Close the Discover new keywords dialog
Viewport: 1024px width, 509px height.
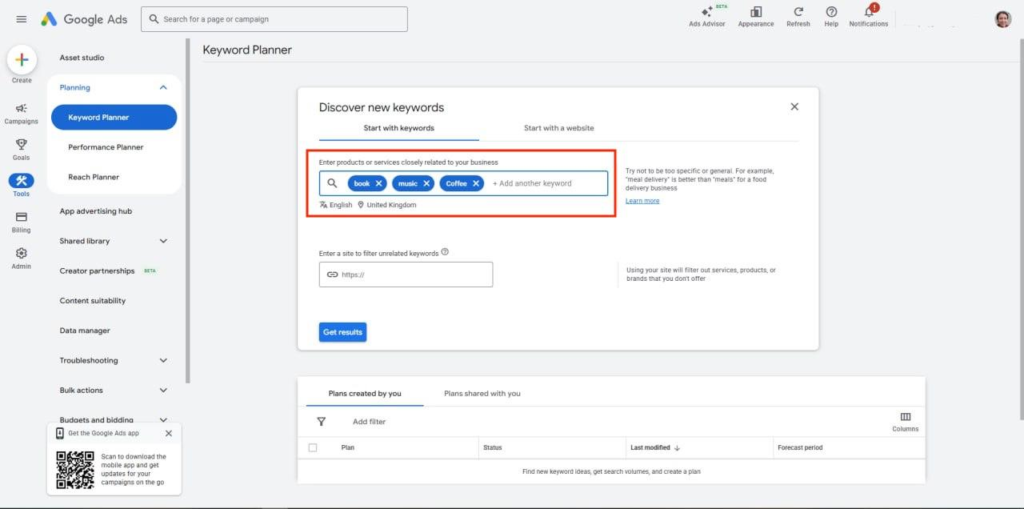794,107
